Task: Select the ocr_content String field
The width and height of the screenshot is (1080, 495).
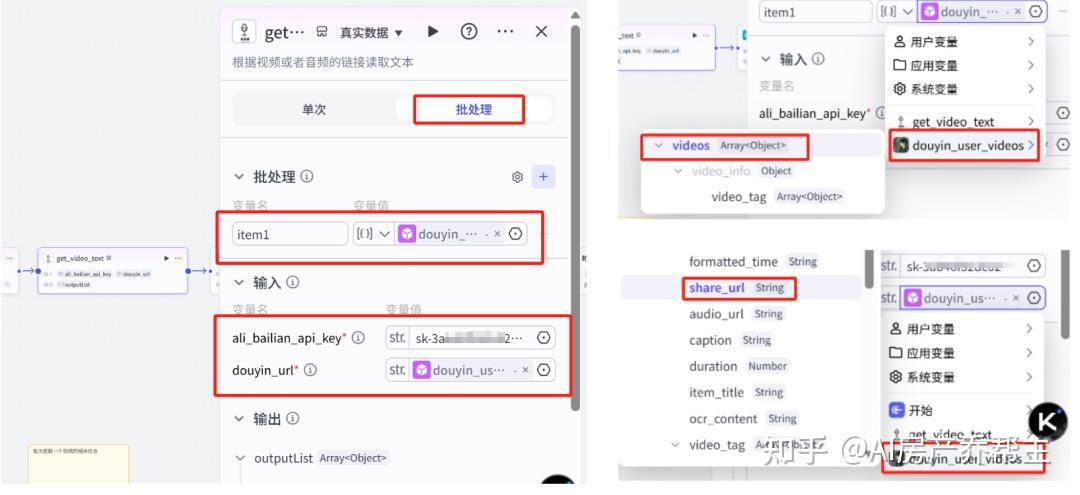Action: tap(742, 419)
